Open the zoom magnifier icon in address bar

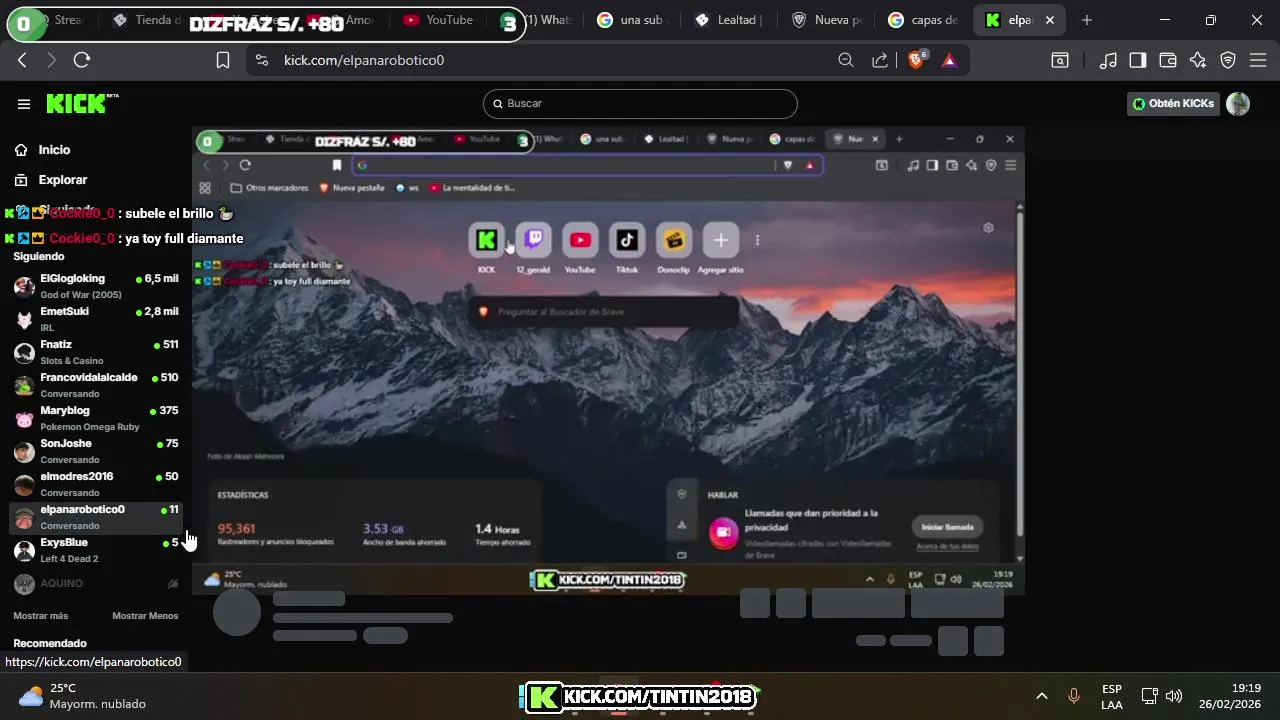846,60
